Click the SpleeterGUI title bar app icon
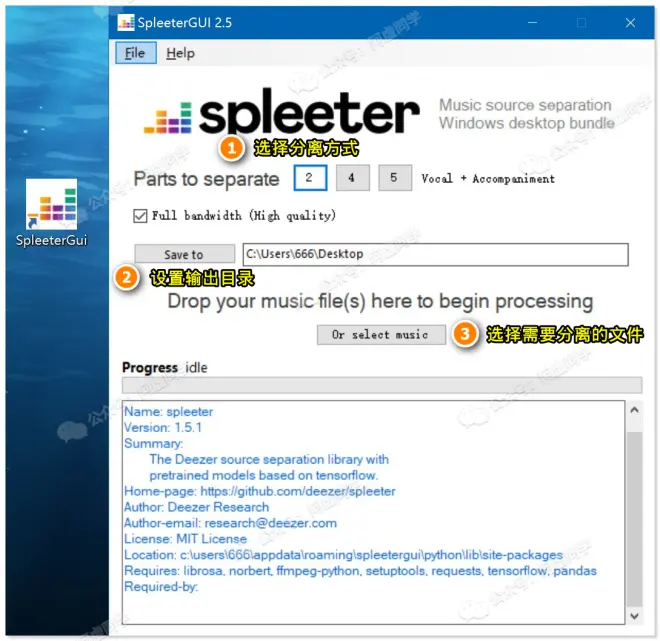Screen dimensions: 660x641 coord(126,22)
